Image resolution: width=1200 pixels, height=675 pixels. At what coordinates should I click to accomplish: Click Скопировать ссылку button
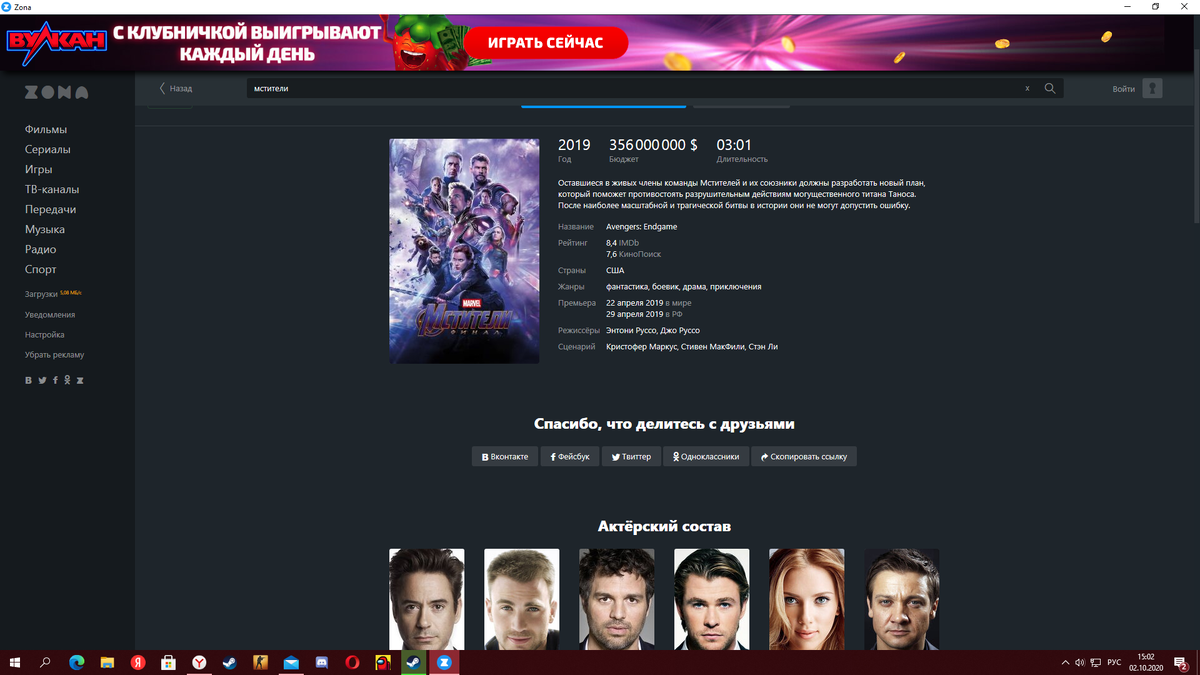coord(804,456)
